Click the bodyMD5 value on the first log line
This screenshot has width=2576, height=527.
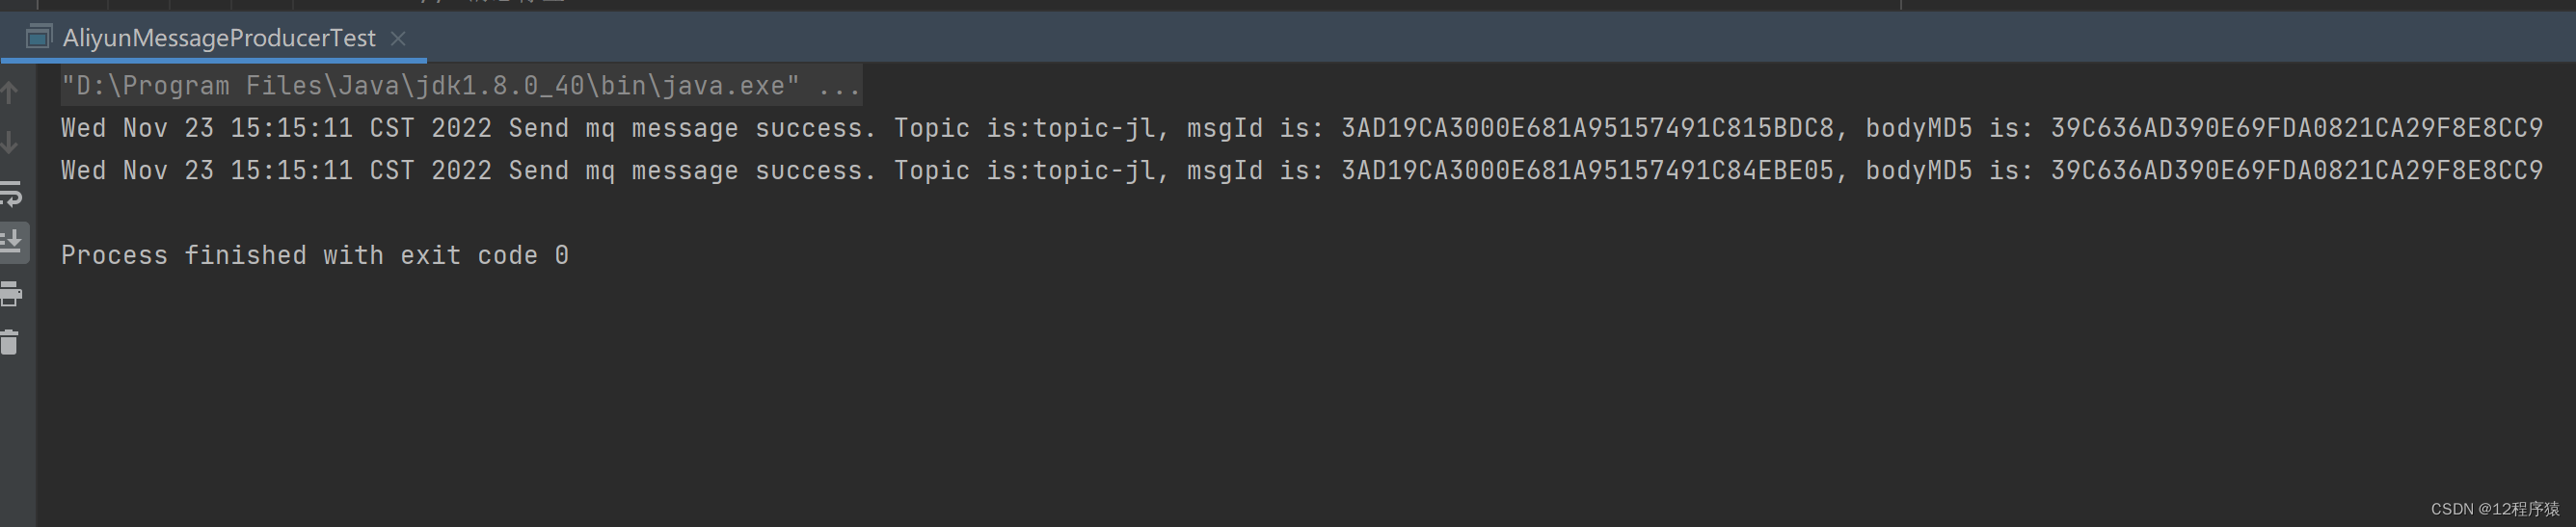pos(2296,128)
